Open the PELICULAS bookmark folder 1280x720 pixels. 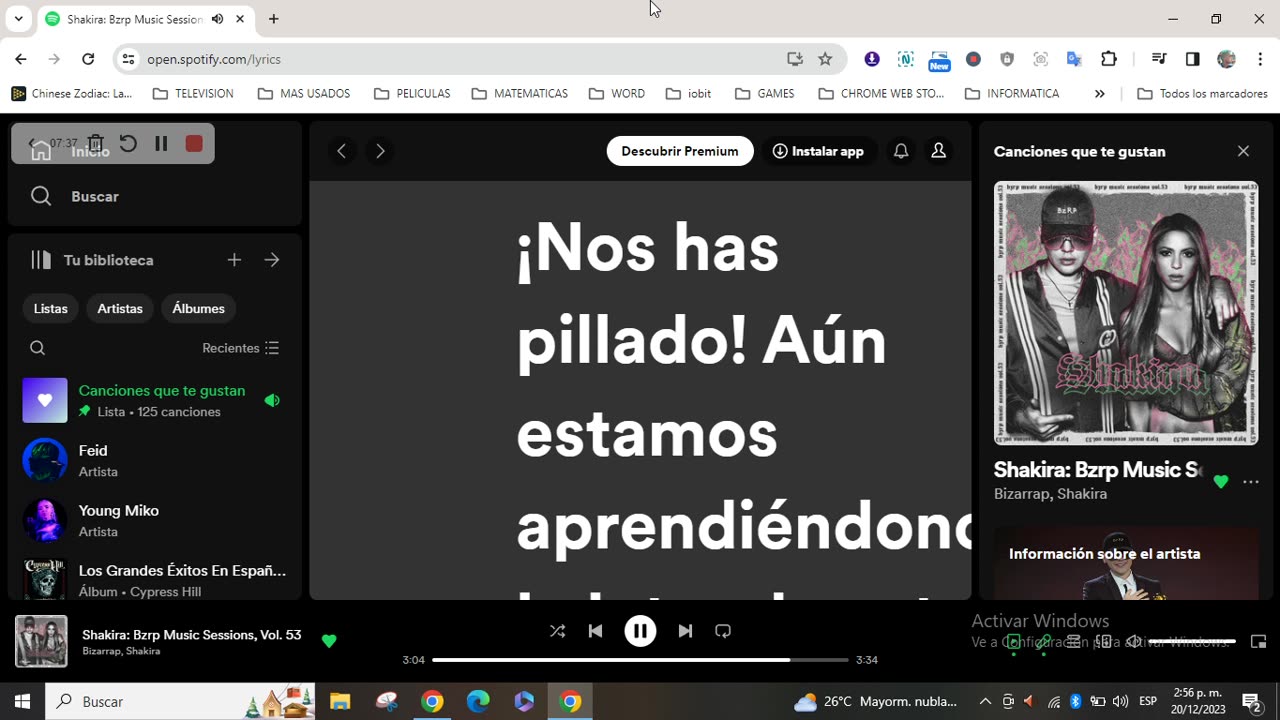pos(412,93)
